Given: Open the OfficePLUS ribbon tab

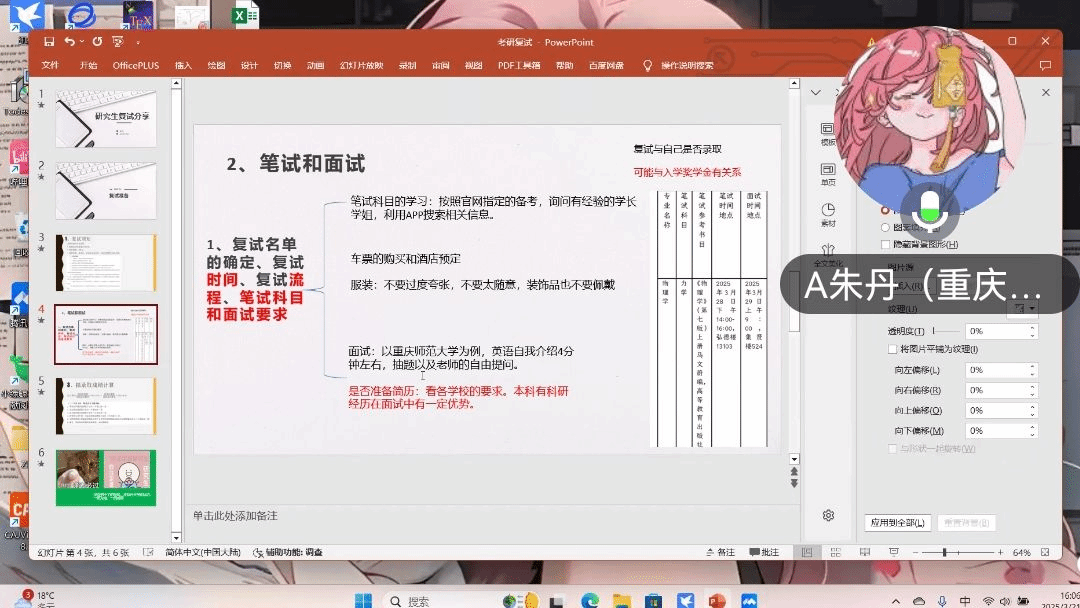Looking at the screenshot, I should click(x=136, y=65).
